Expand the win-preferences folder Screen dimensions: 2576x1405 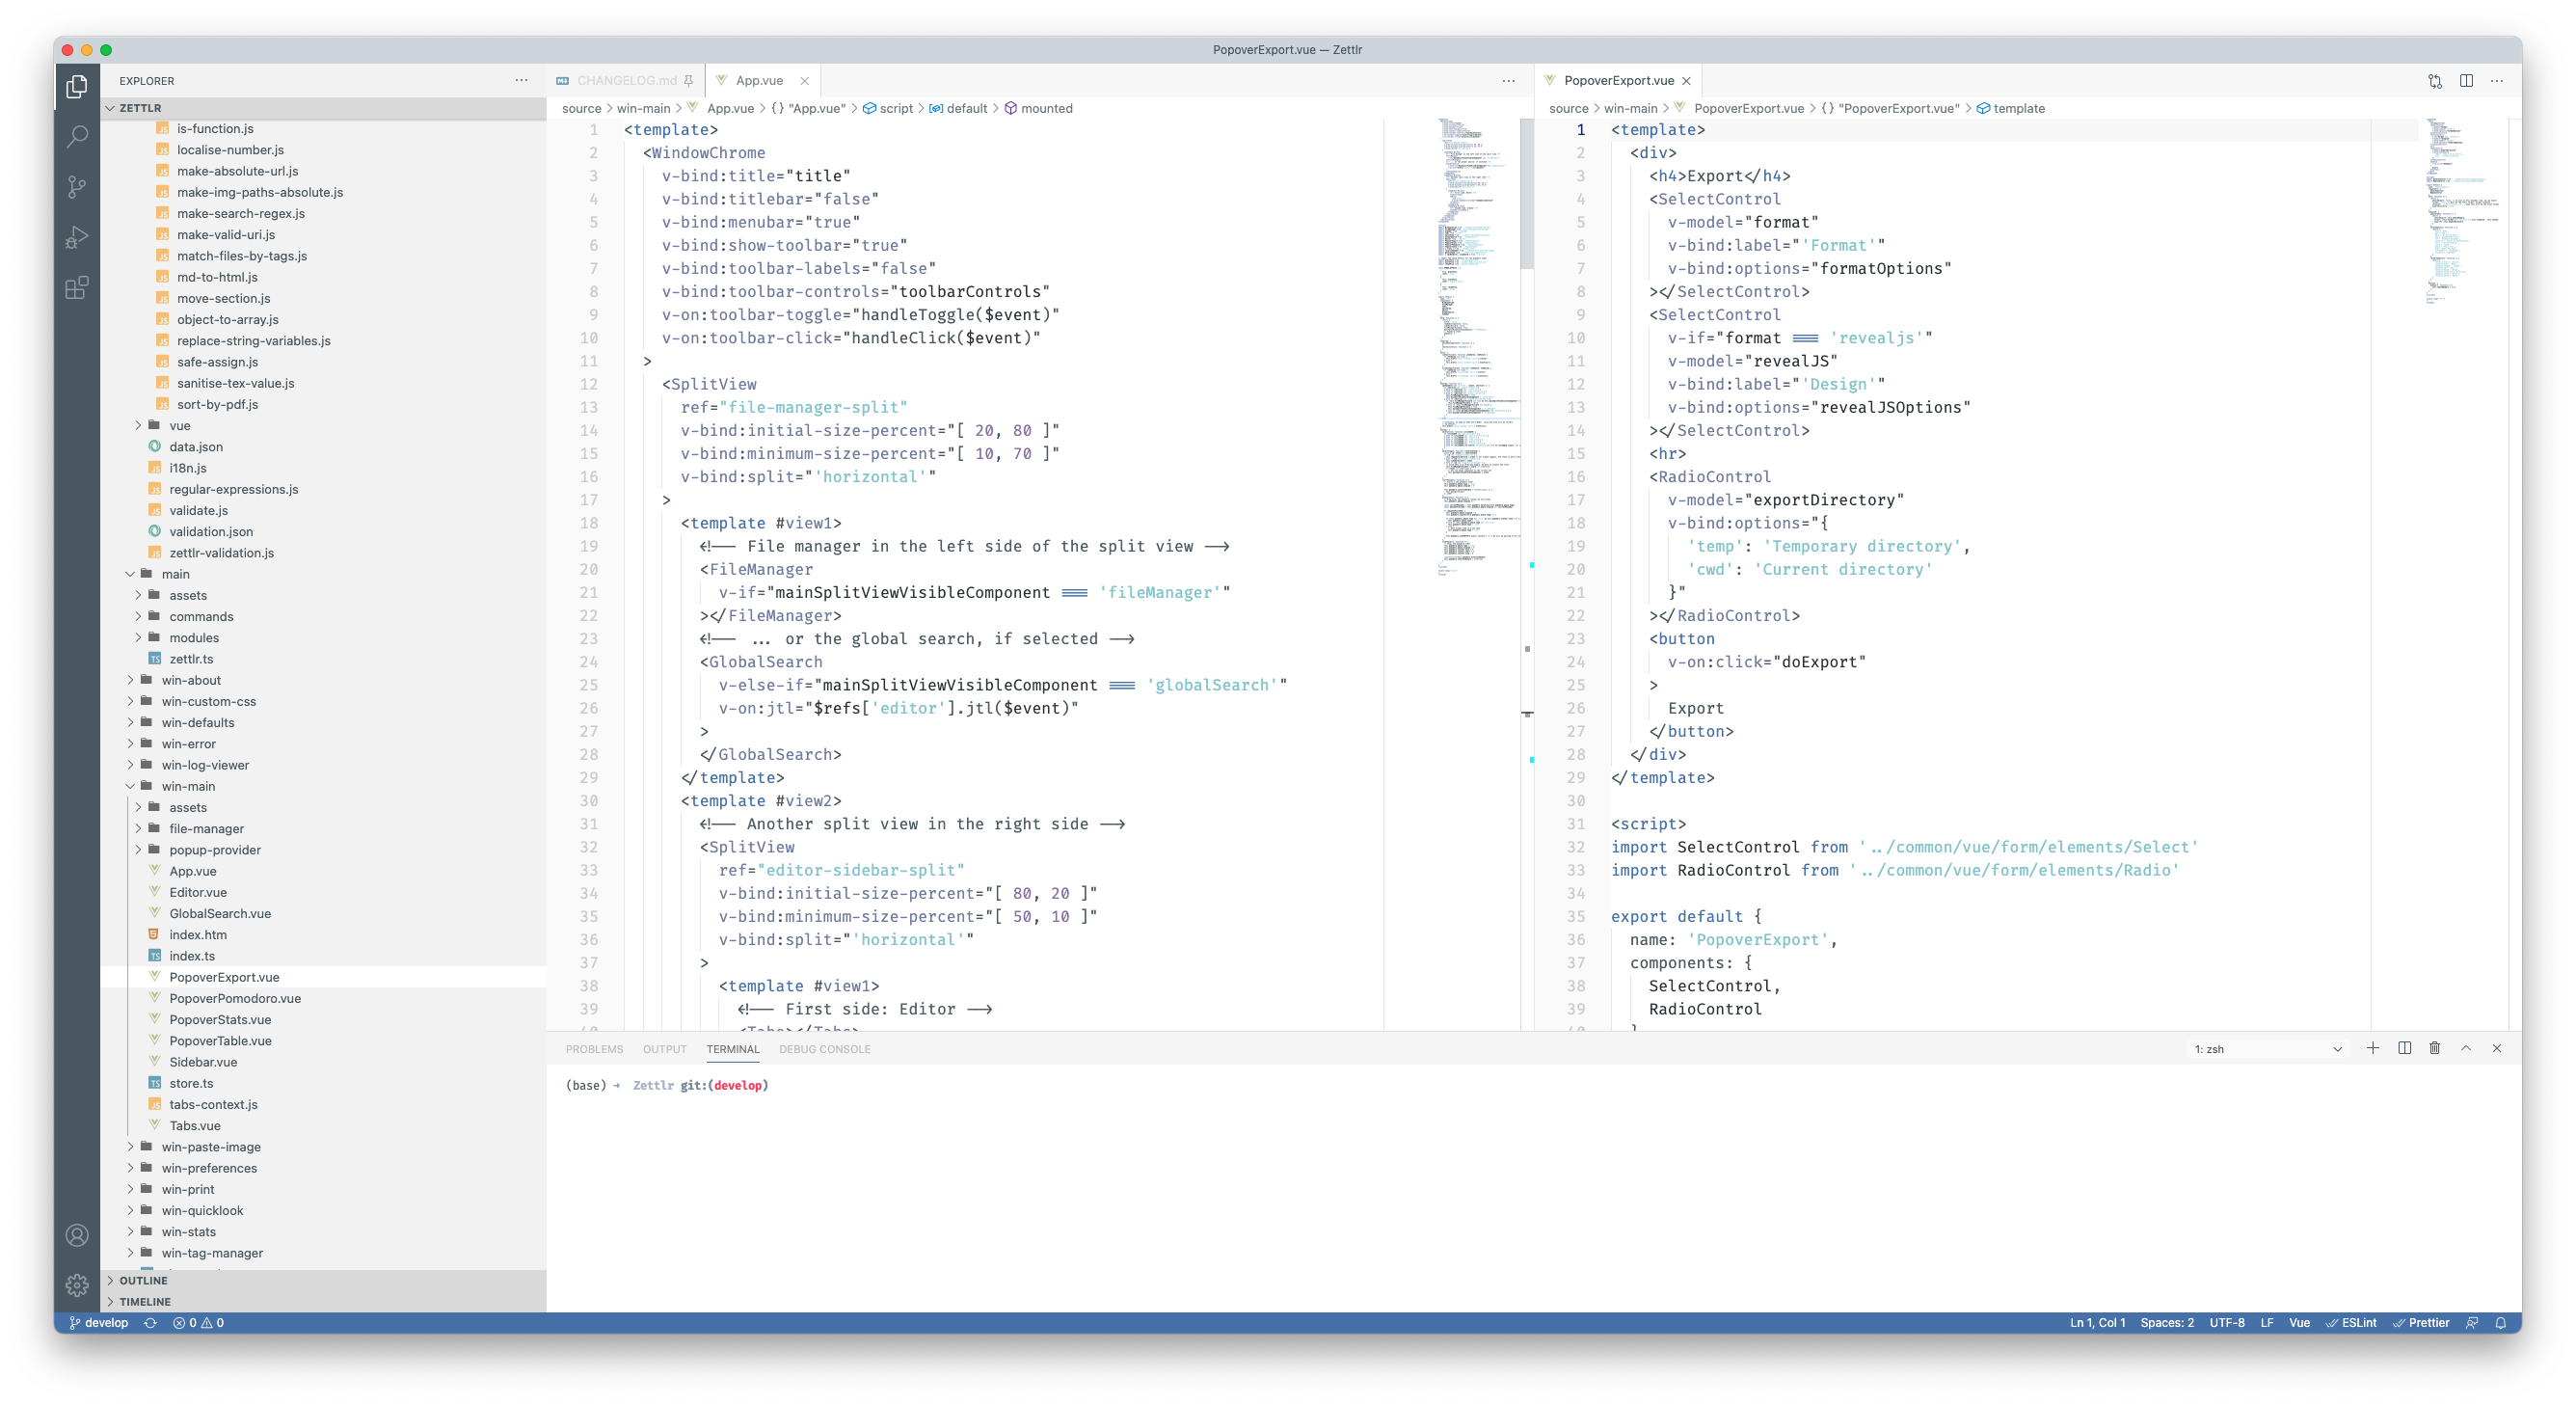click(209, 1168)
